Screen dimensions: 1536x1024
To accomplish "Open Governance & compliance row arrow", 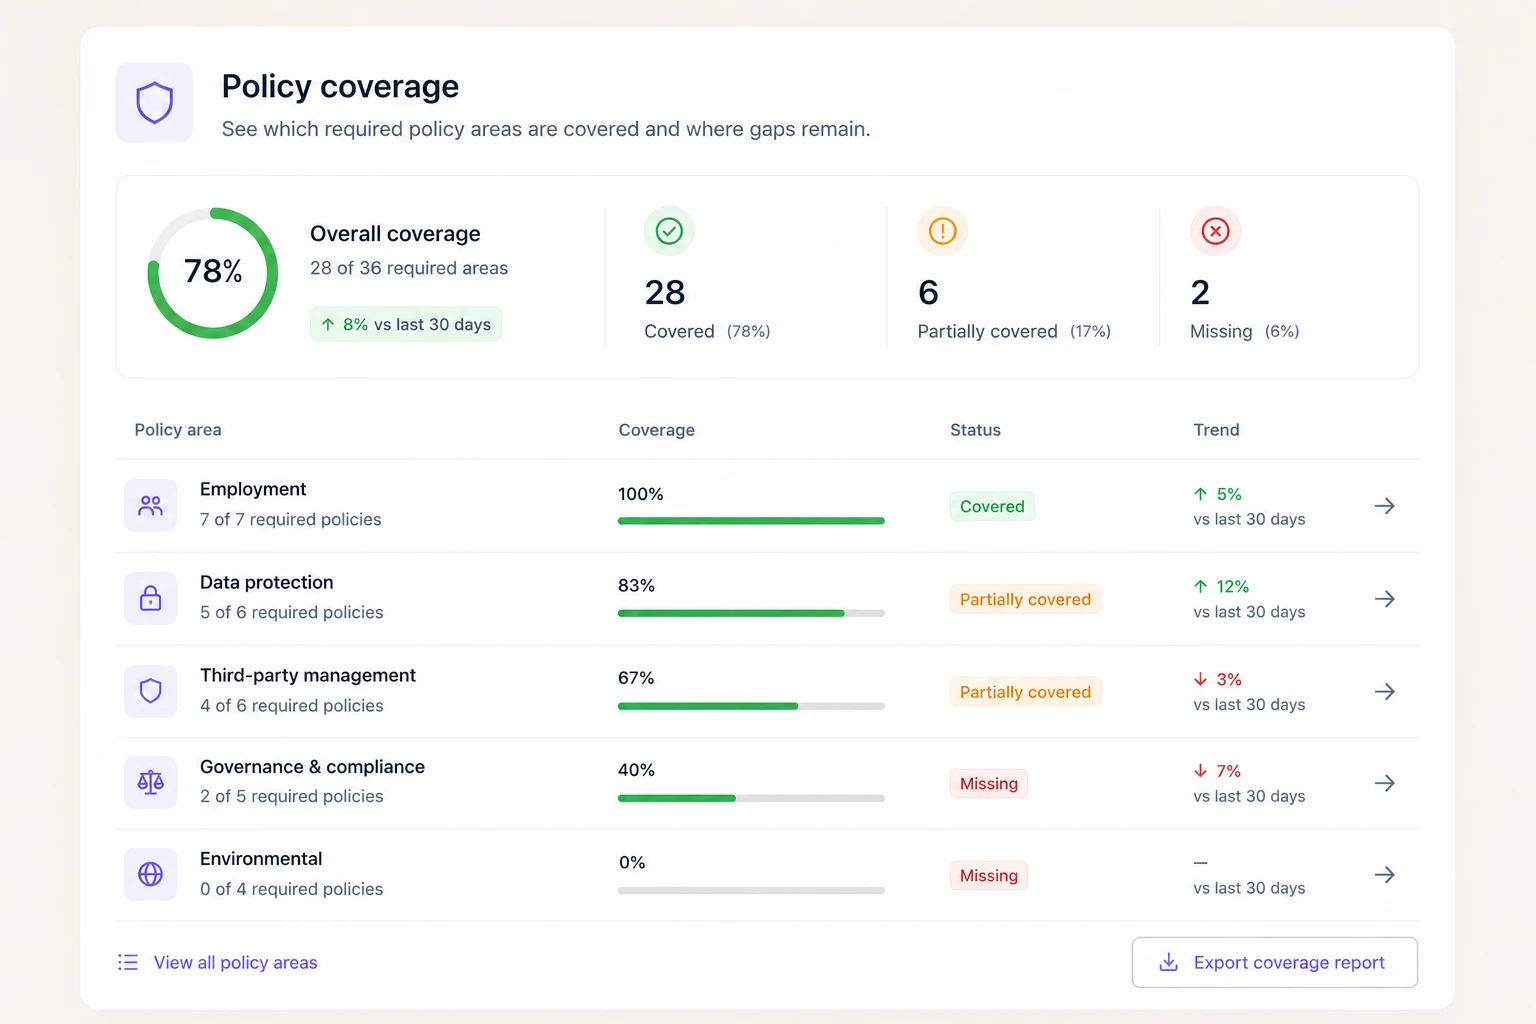I will pyautogui.click(x=1384, y=783).
